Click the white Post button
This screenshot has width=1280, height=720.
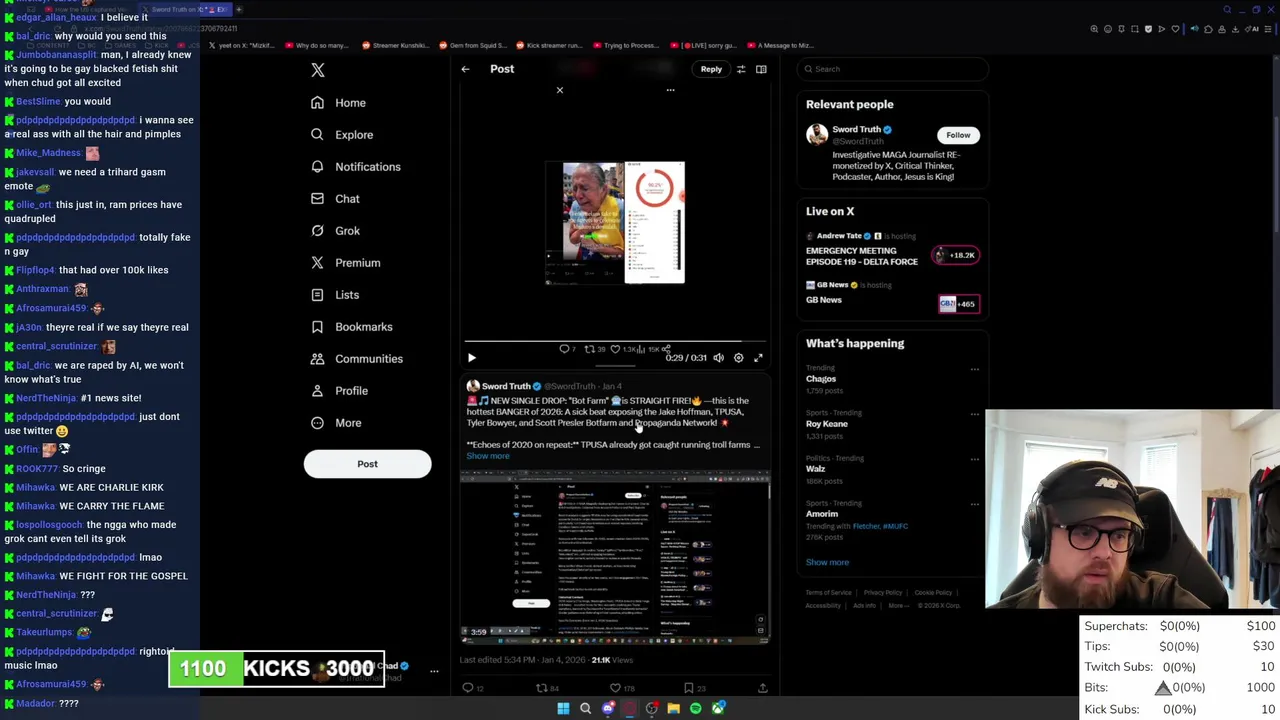(367, 464)
